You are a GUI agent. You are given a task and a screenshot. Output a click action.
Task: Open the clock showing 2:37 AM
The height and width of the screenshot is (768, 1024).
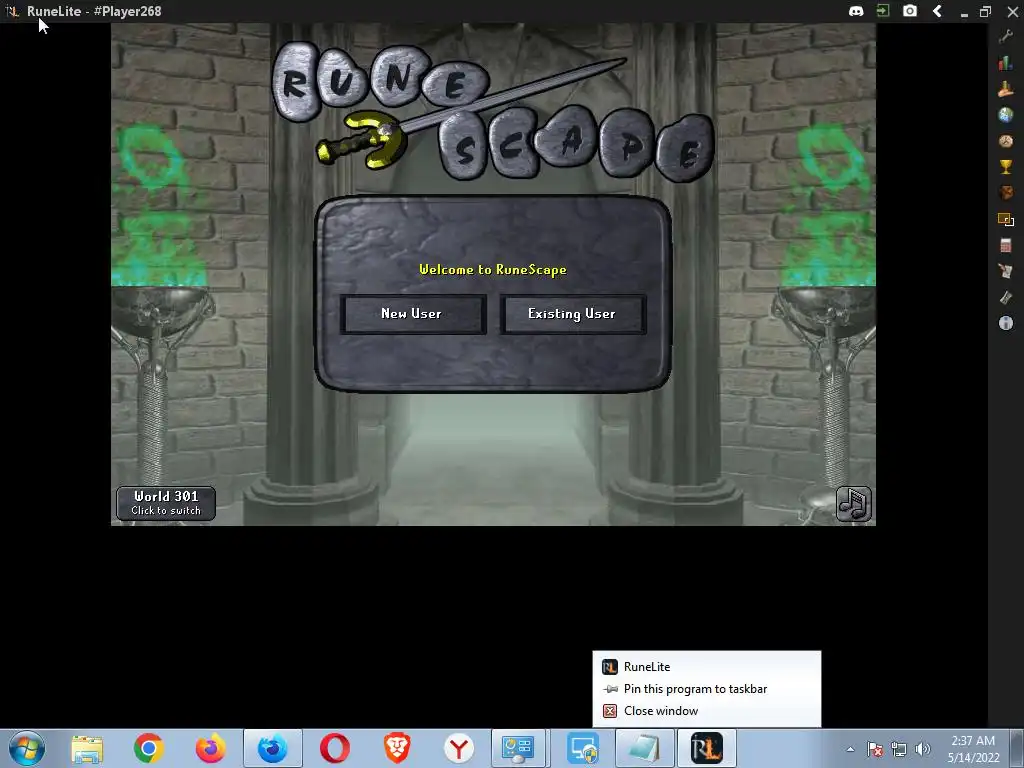coord(973,749)
